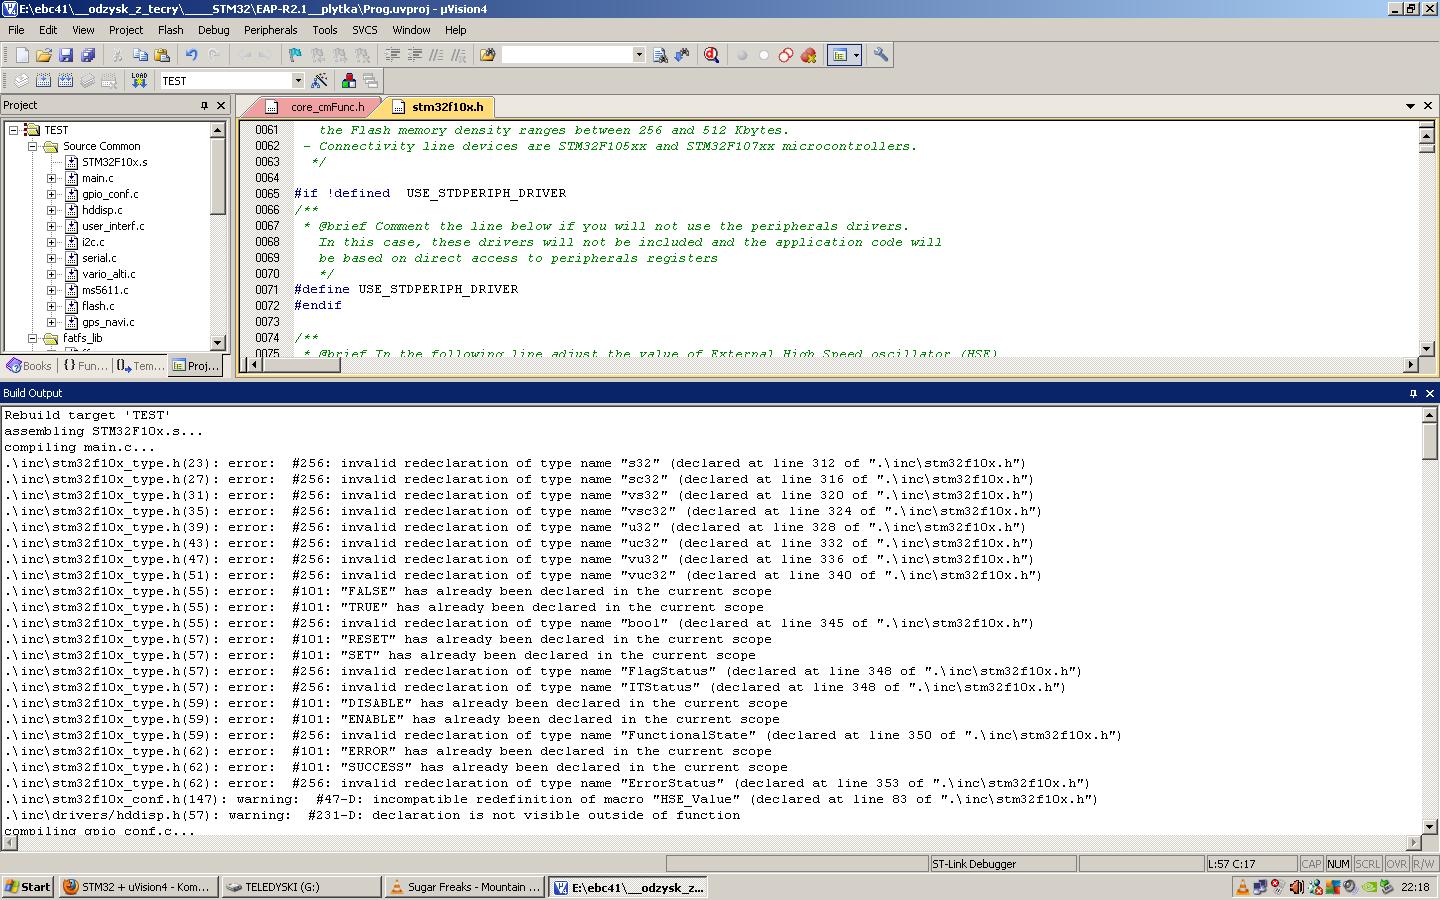Switch to the STM32 + uVision4 Firefox taskbar window
The width and height of the screenshot is (1440, 900).
click(137, 887)
